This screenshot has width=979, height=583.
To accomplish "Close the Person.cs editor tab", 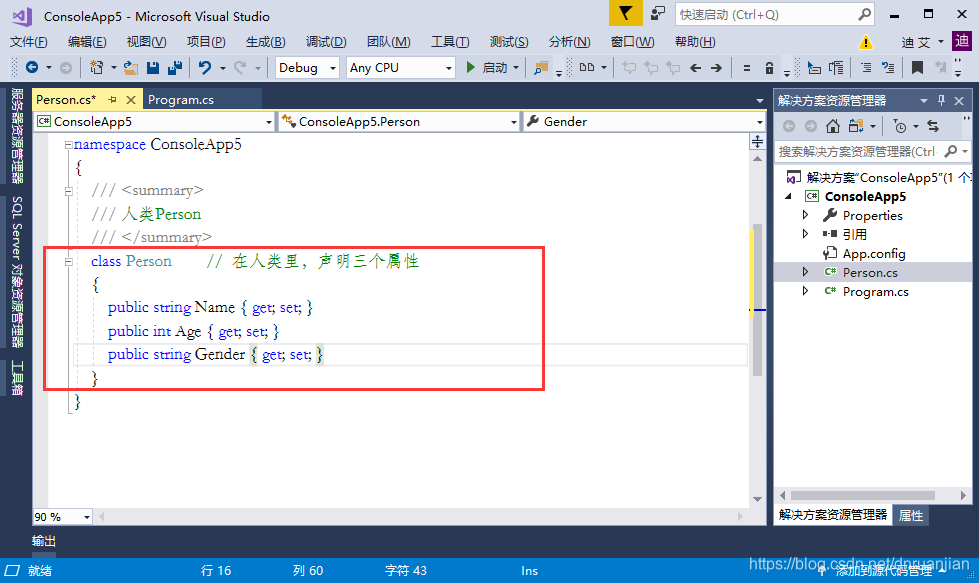I will pyautogui.click(x=130, y=100).
